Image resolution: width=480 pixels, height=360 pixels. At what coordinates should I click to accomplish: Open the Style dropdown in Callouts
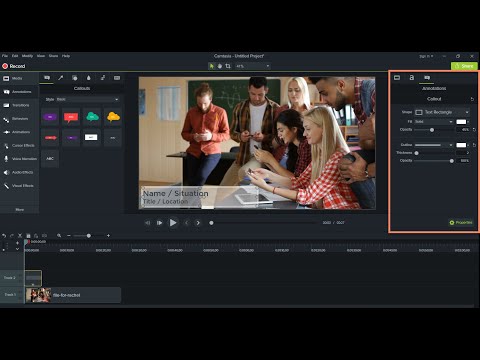tap(88, 99)
